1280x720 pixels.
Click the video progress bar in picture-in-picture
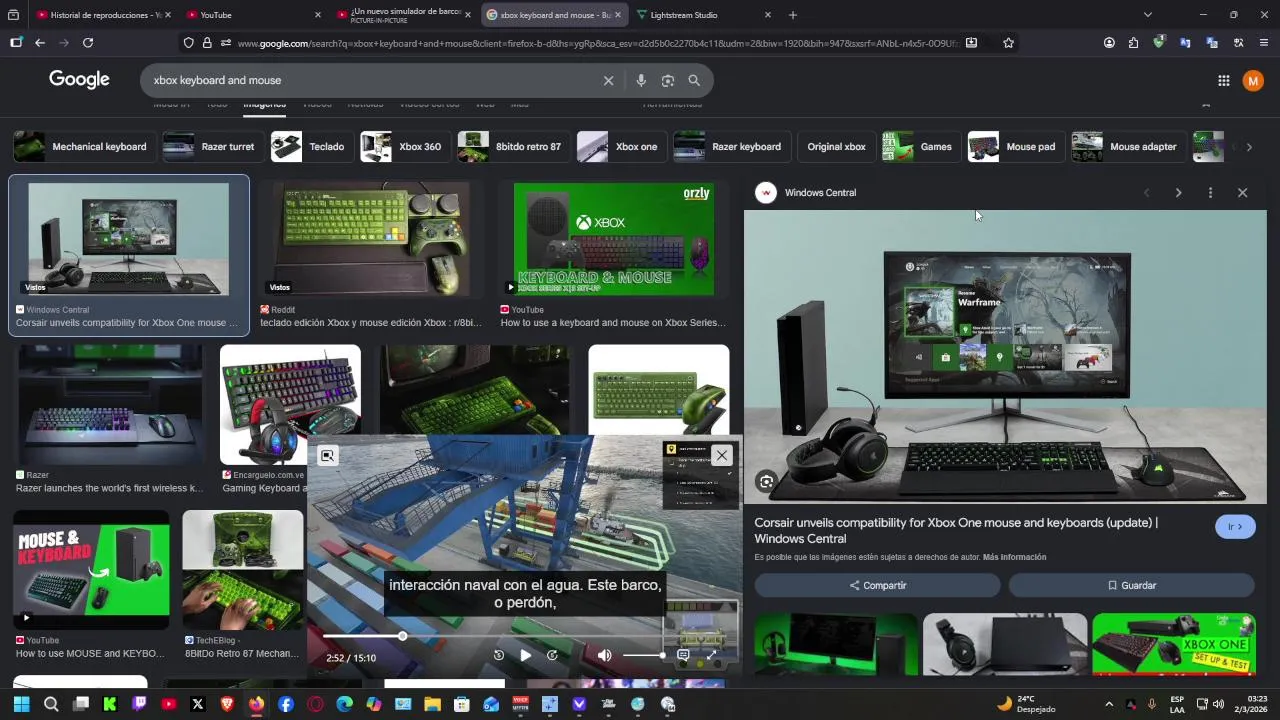click(525, 636)
